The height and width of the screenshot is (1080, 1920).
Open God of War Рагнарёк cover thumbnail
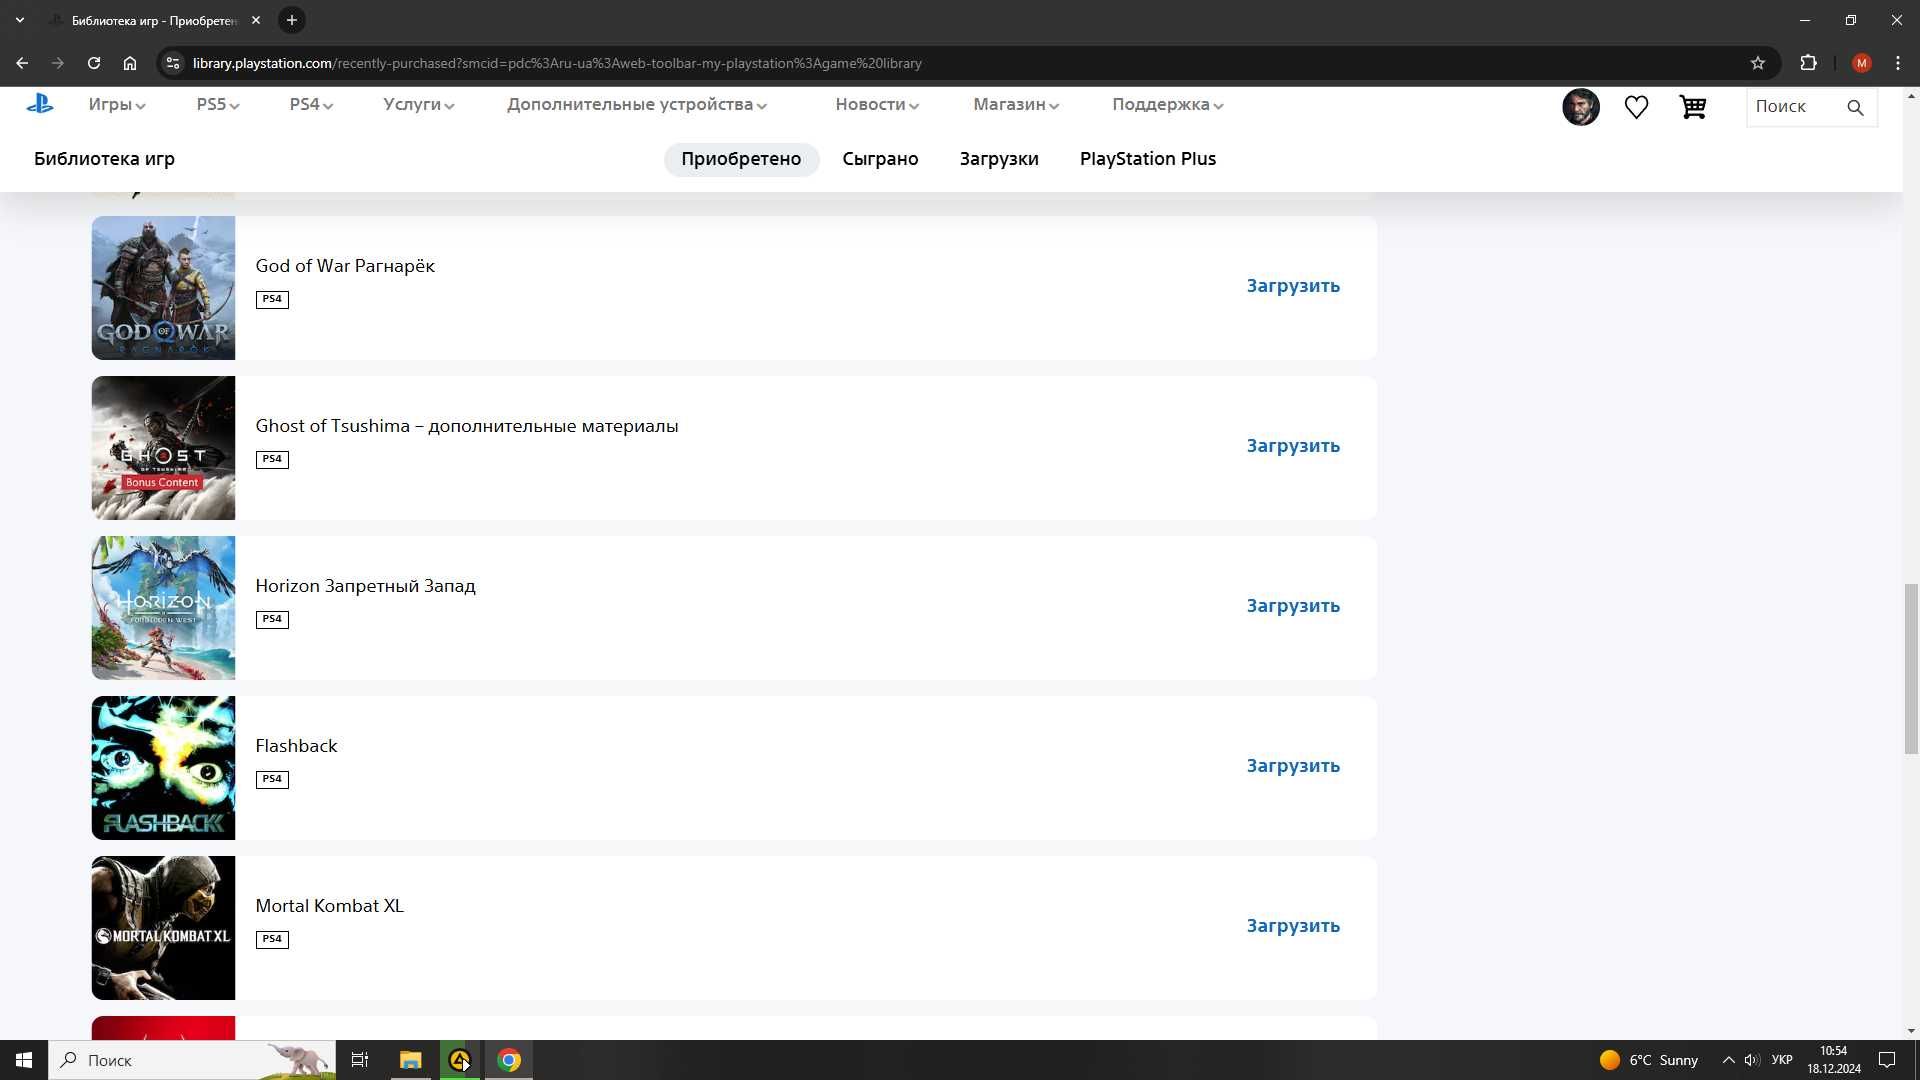tap(163, 288)
